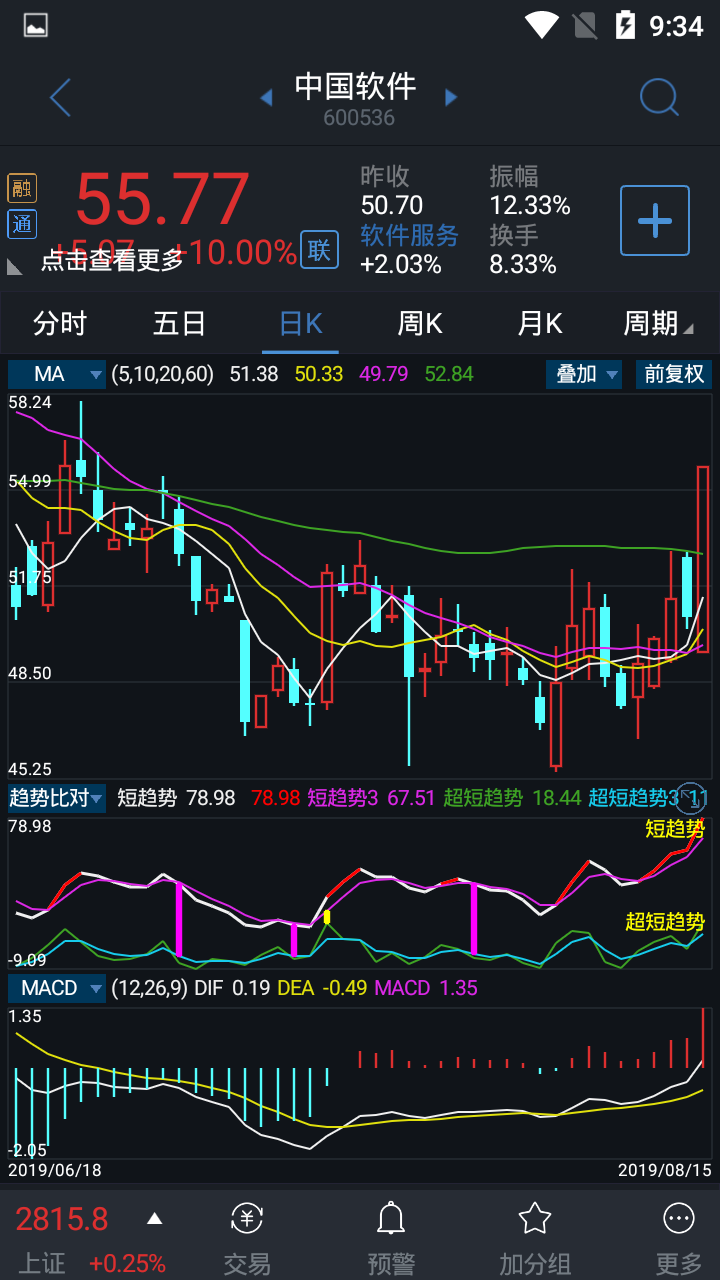Open the 叠加 overlay dropdown
The image size is (720, 1280).
pos(584,374)
